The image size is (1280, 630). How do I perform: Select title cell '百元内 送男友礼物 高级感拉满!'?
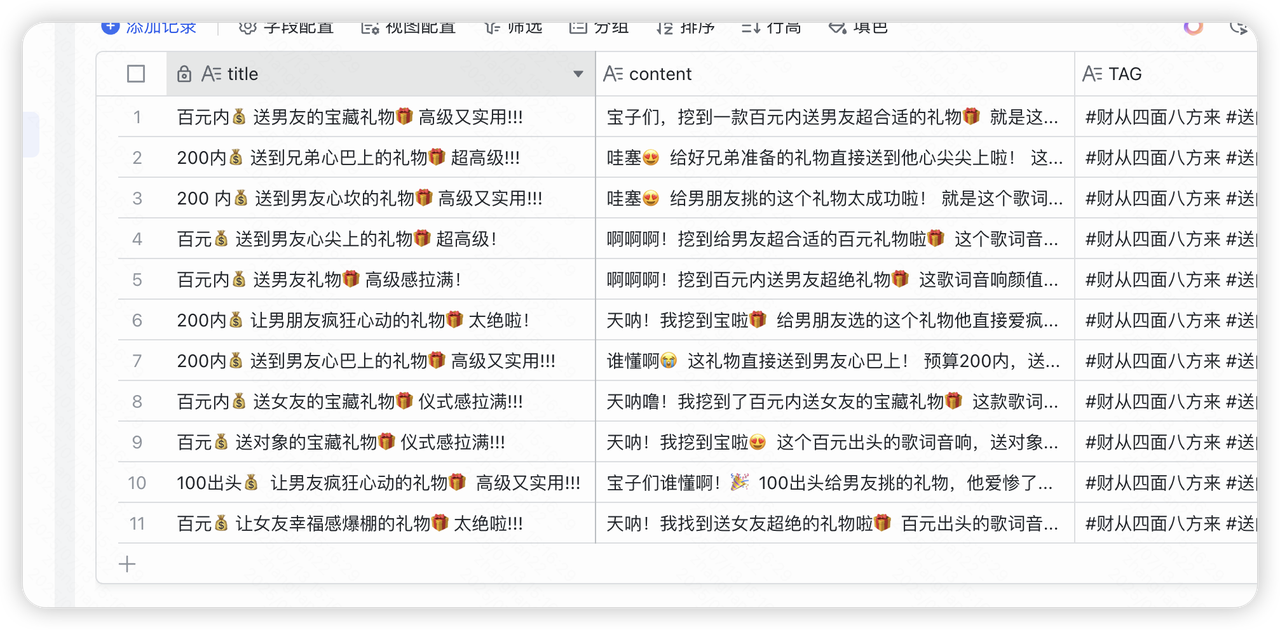coord(381,280)
